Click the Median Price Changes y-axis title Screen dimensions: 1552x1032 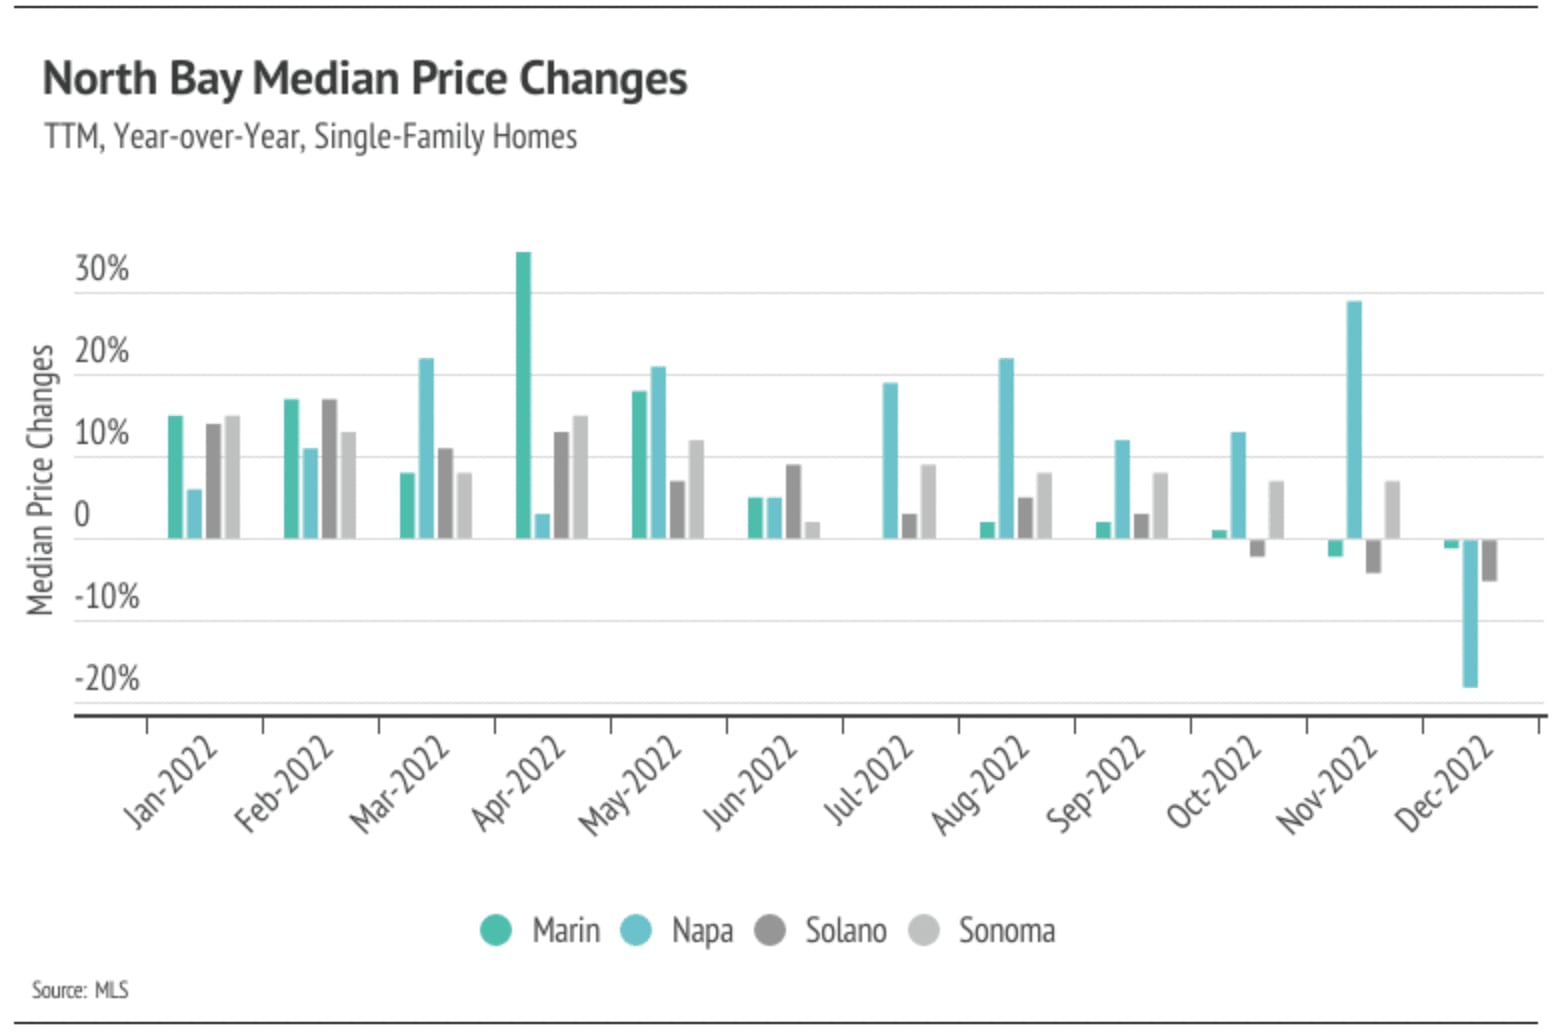[x=41, y=480]
